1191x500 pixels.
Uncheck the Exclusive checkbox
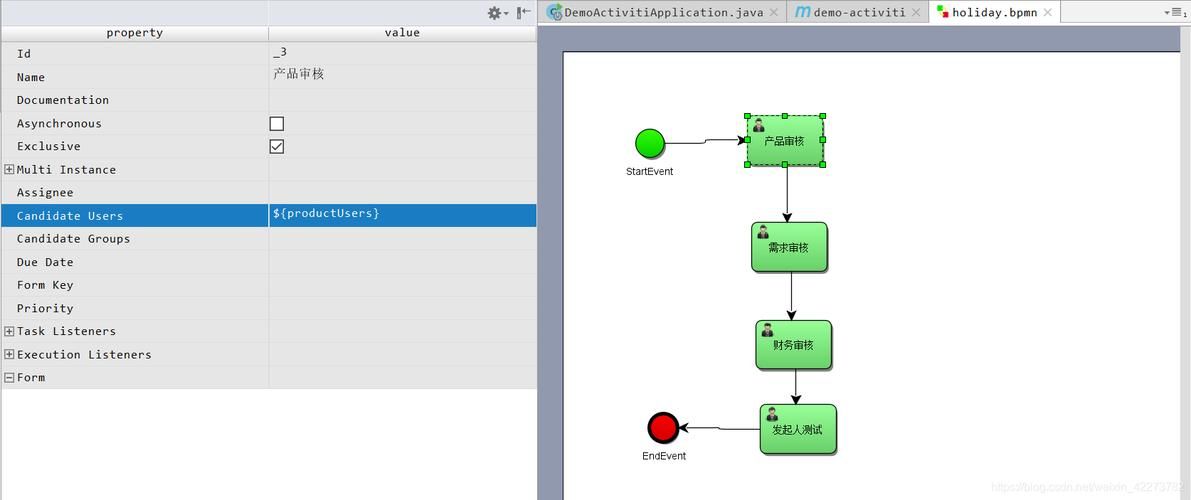pyautogui.click(x=277, y=147)
